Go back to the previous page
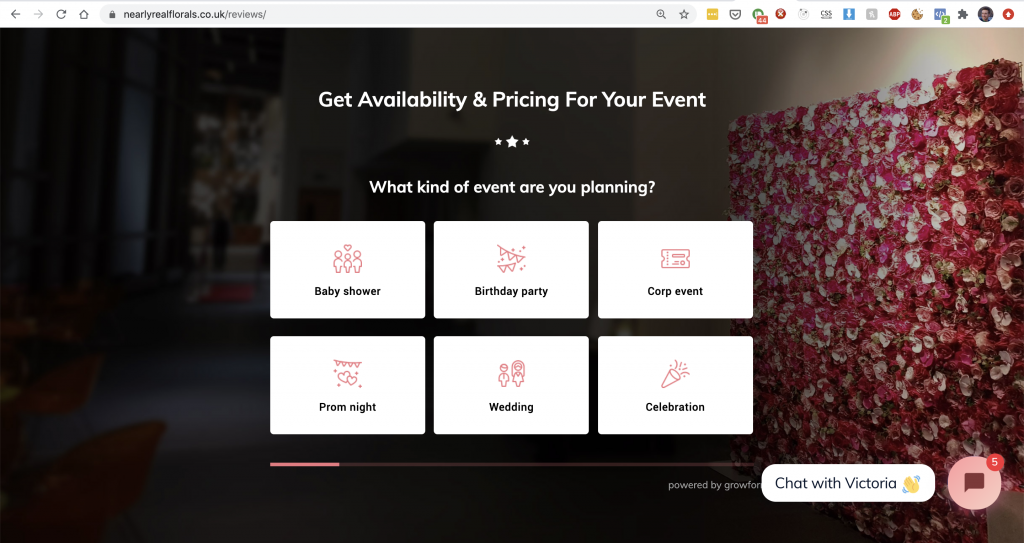 point(15,14)
